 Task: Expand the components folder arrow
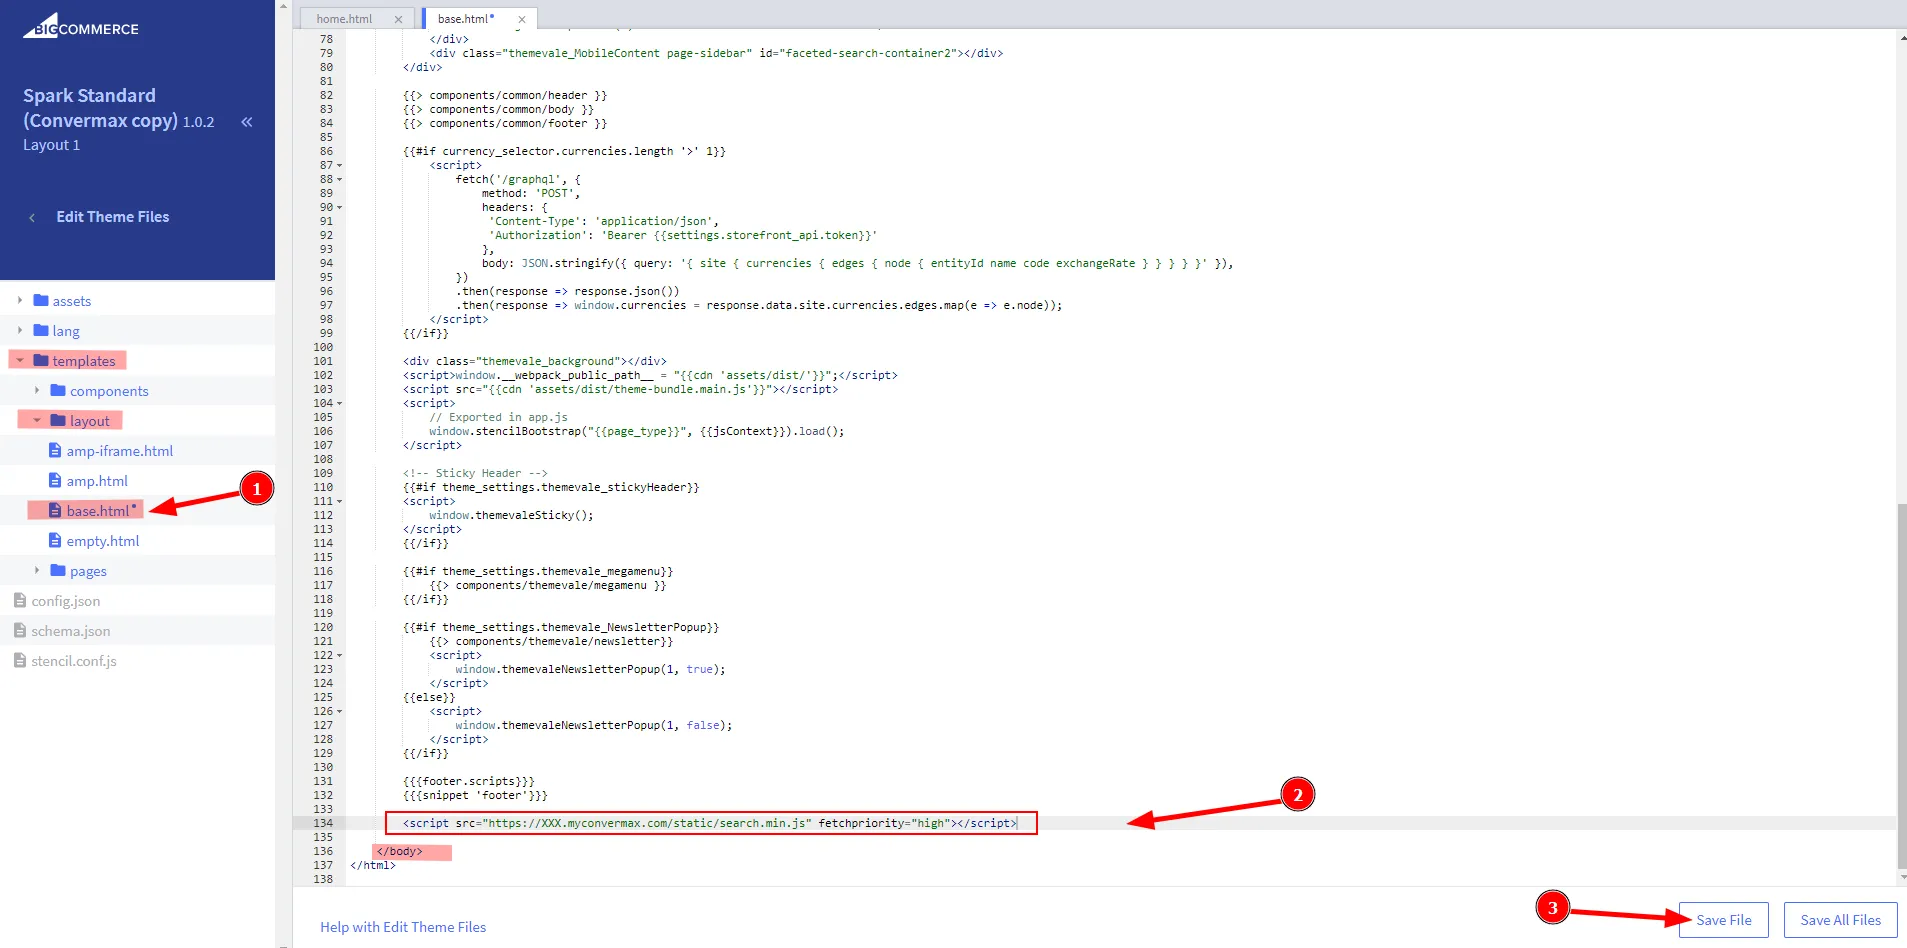click(x=37, y=391)
